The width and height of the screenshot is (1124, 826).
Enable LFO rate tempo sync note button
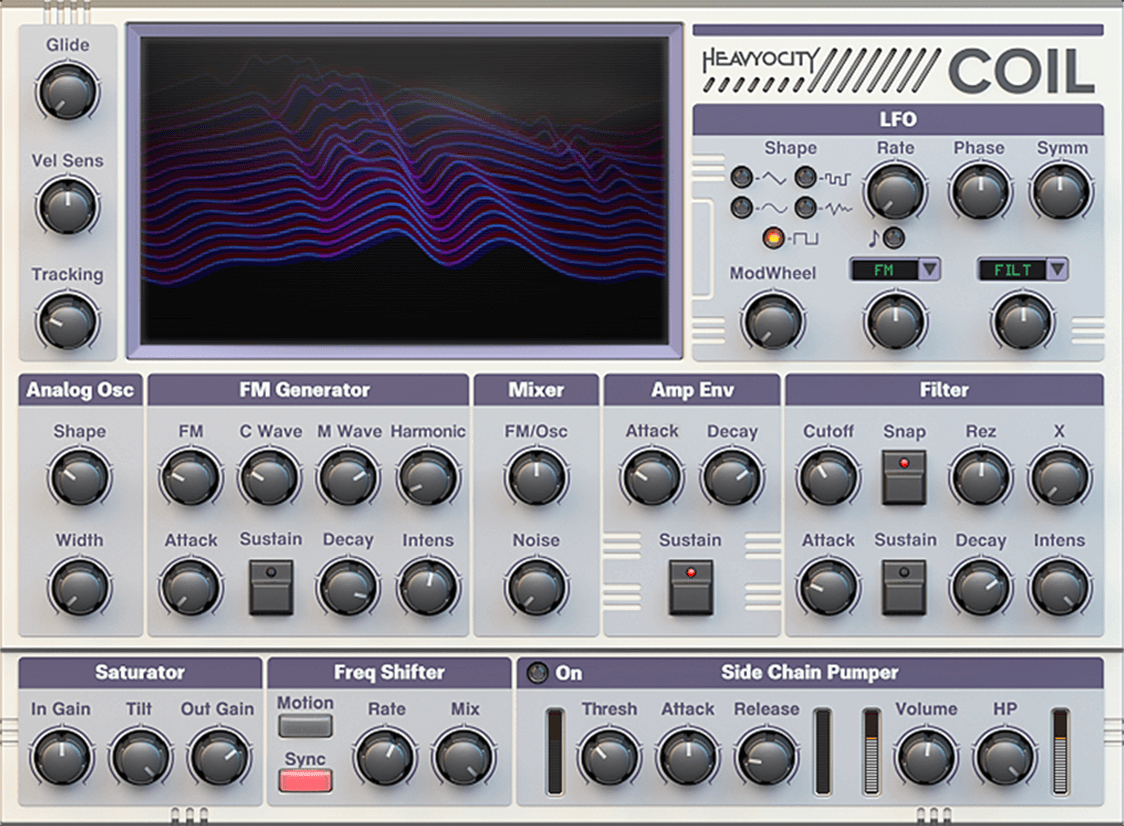click(x=894, y=238)
